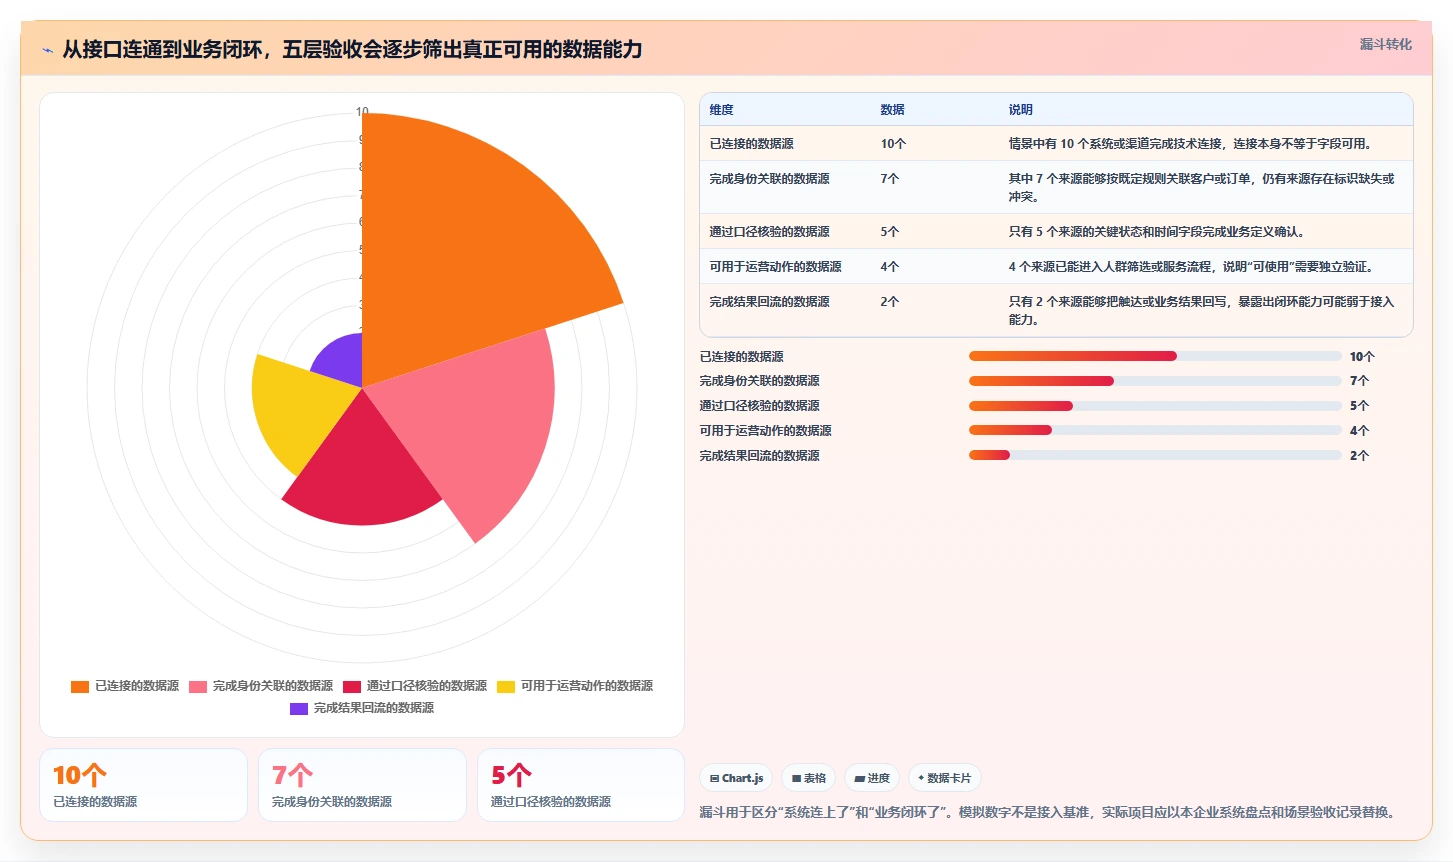Click the 7个 value in the table
Screen dimensions: 1453x862
point(890,179)
